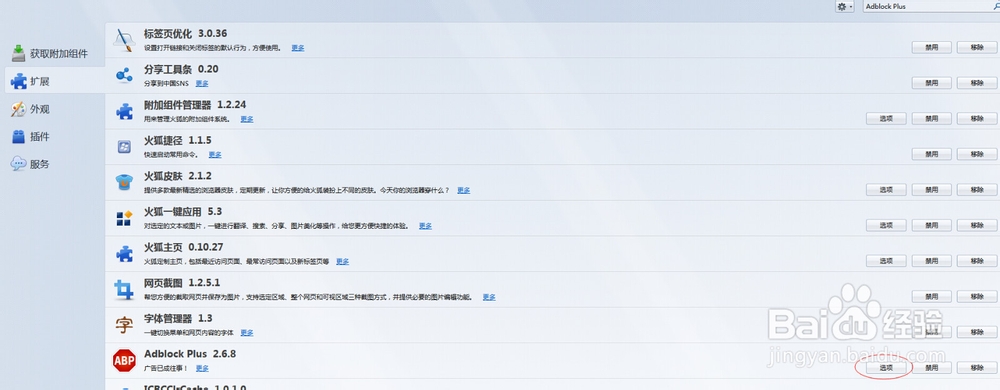Click the 火狐一键应用 squares icon
This screenshot has height=390, width=1000.
coord(124,219)
